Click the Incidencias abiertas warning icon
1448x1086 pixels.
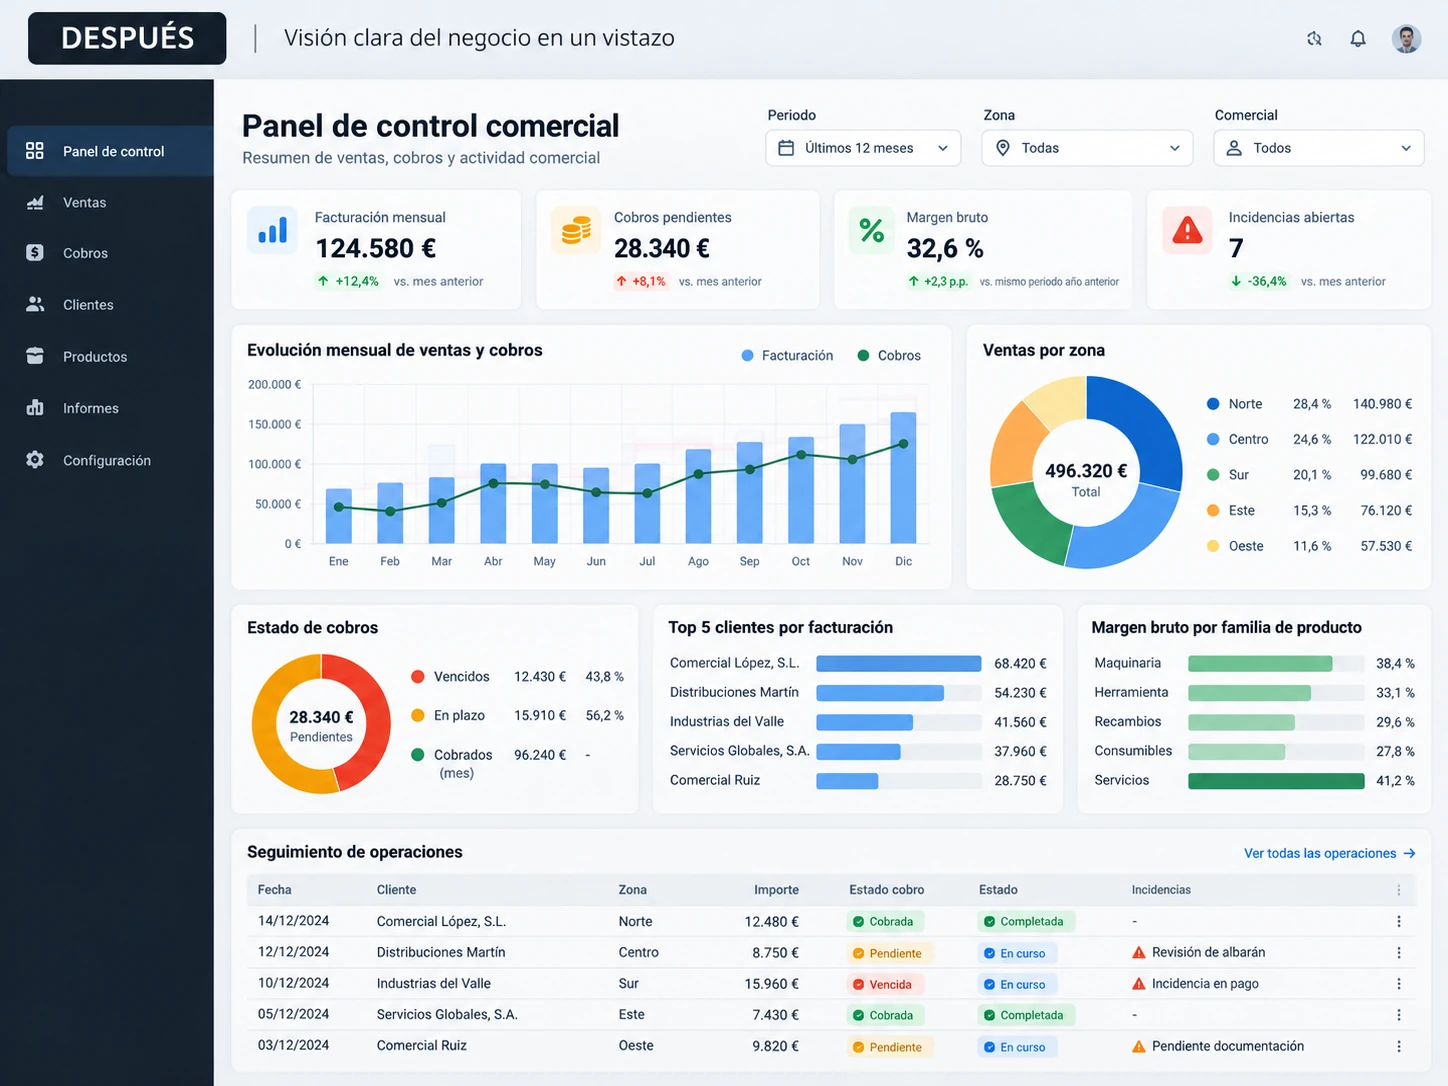[1187, 231]
